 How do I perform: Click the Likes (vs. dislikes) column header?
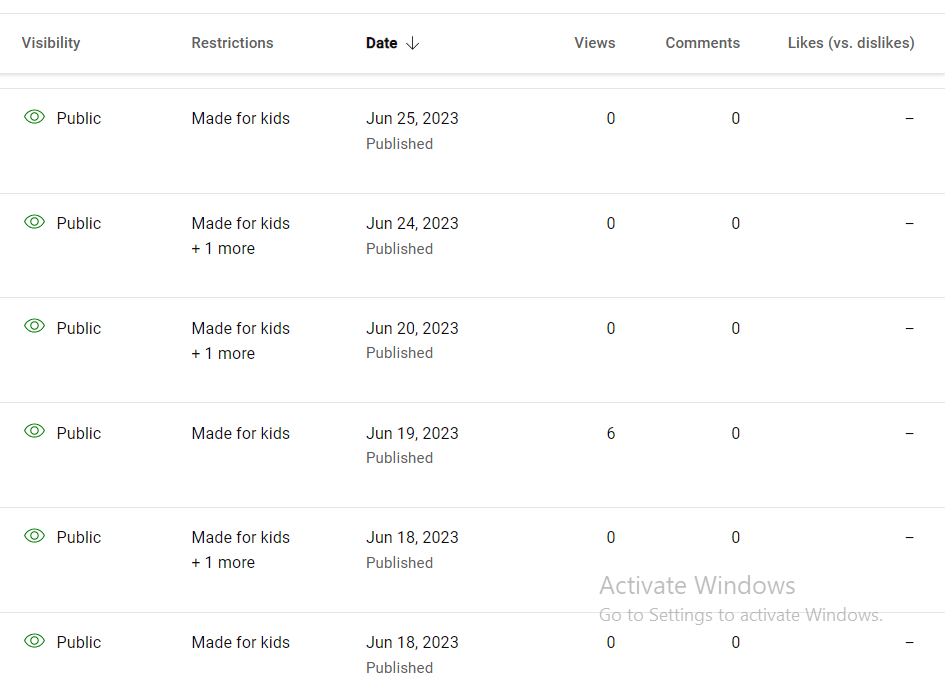[x=851, y=43]
